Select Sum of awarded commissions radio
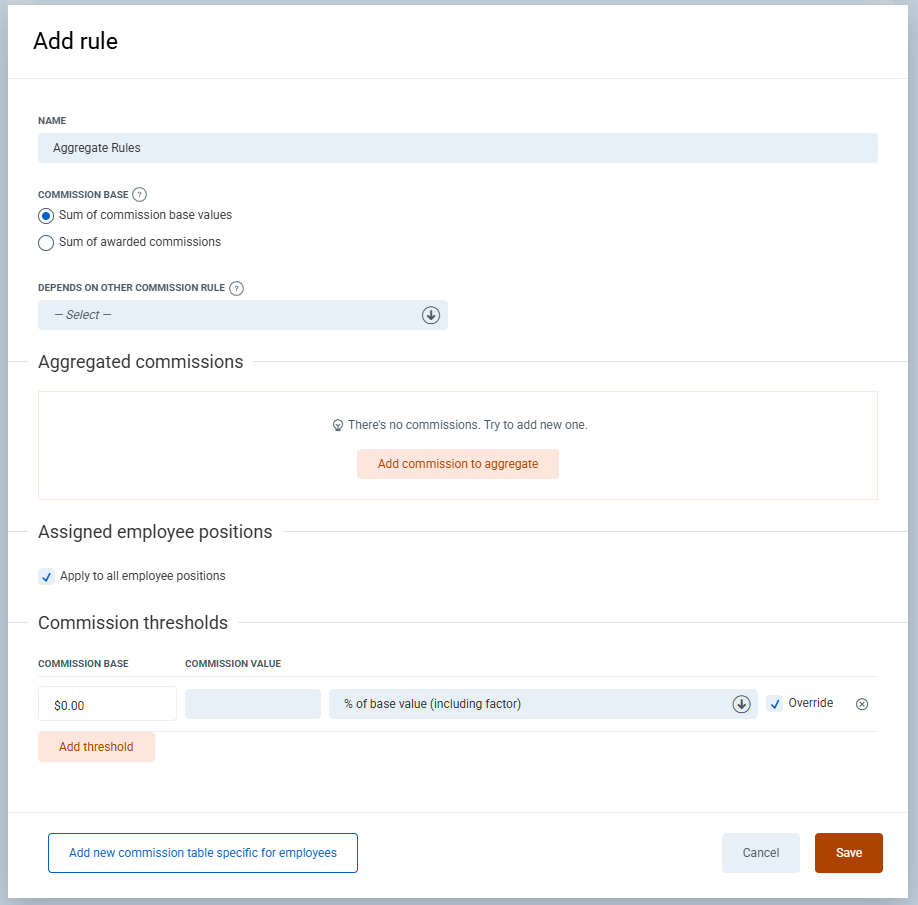Screen dimensions: 918x905 coord(46,242)
